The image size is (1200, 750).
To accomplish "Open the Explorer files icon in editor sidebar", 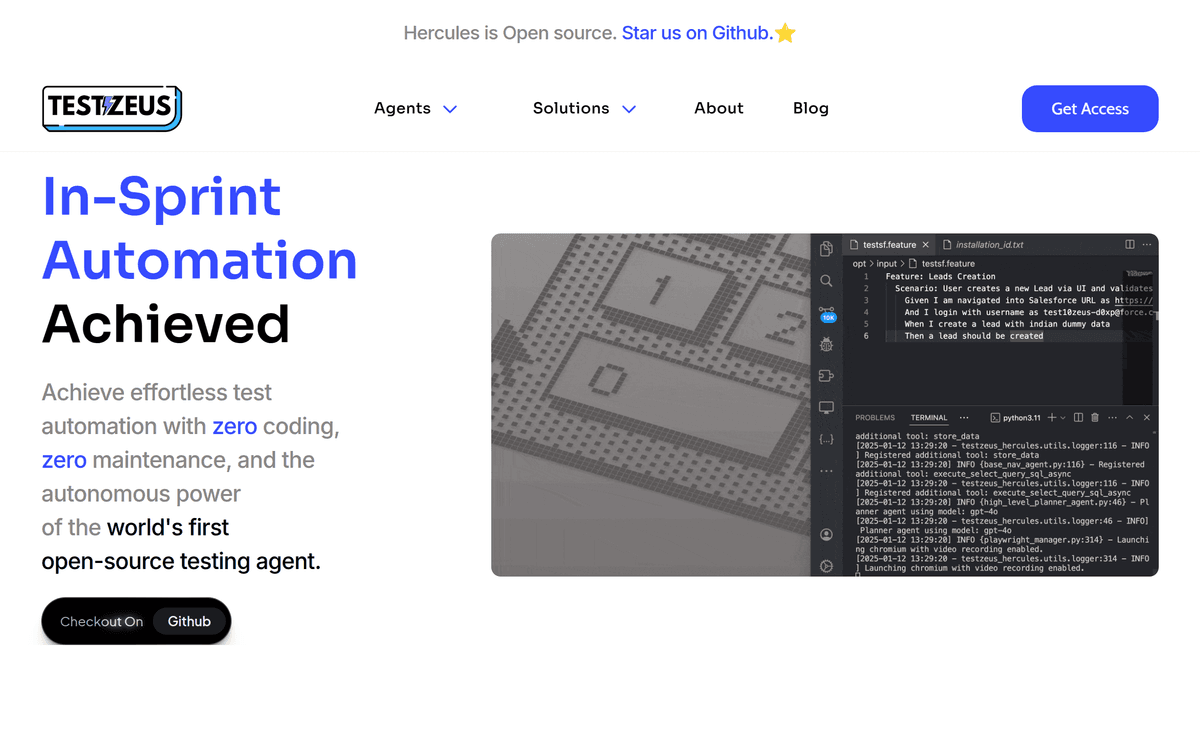I will coord(826,249).
